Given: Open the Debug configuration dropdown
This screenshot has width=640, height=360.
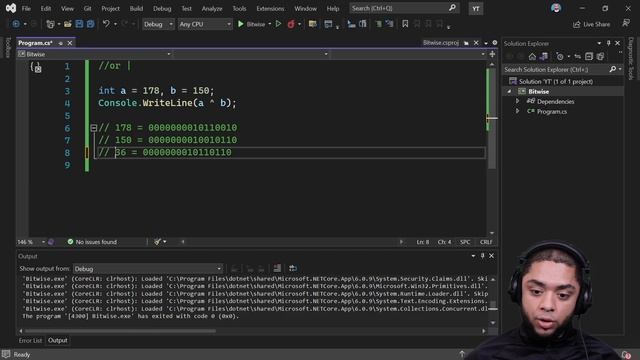Looking at the screenshot, I should 158,24.
